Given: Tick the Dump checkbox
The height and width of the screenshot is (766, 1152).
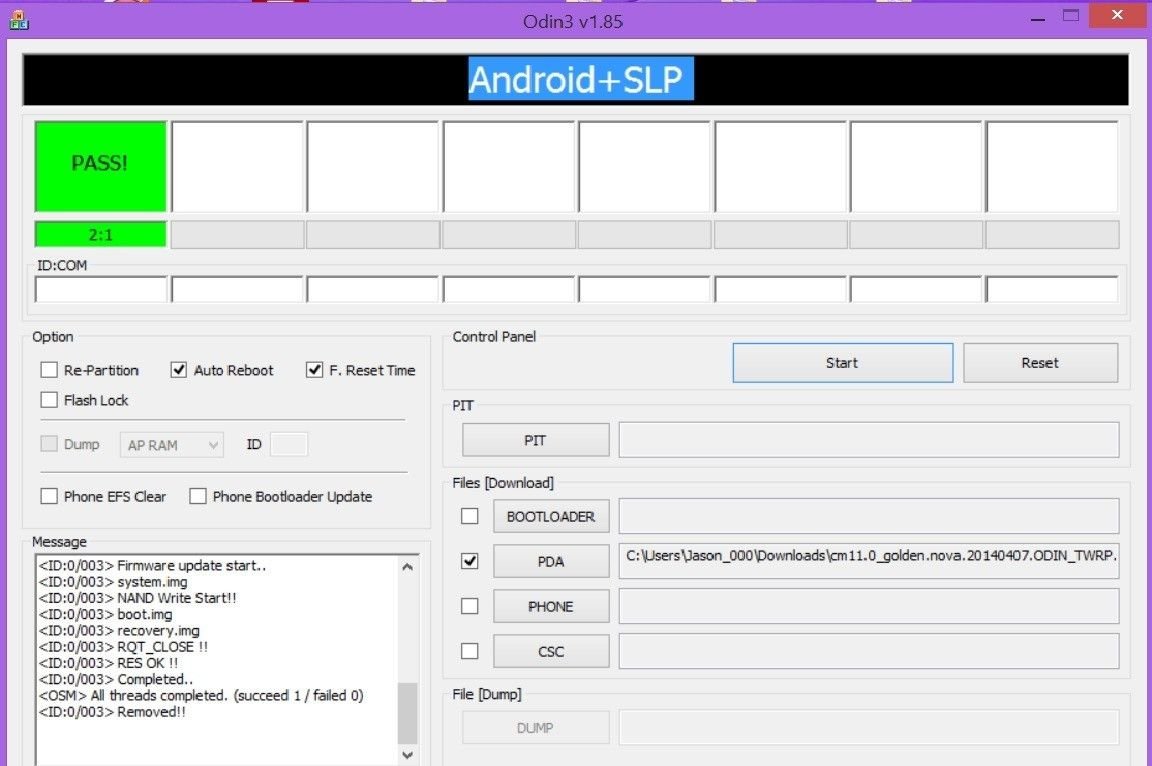Looking at the screenshot, I should [x=49, y=444].
